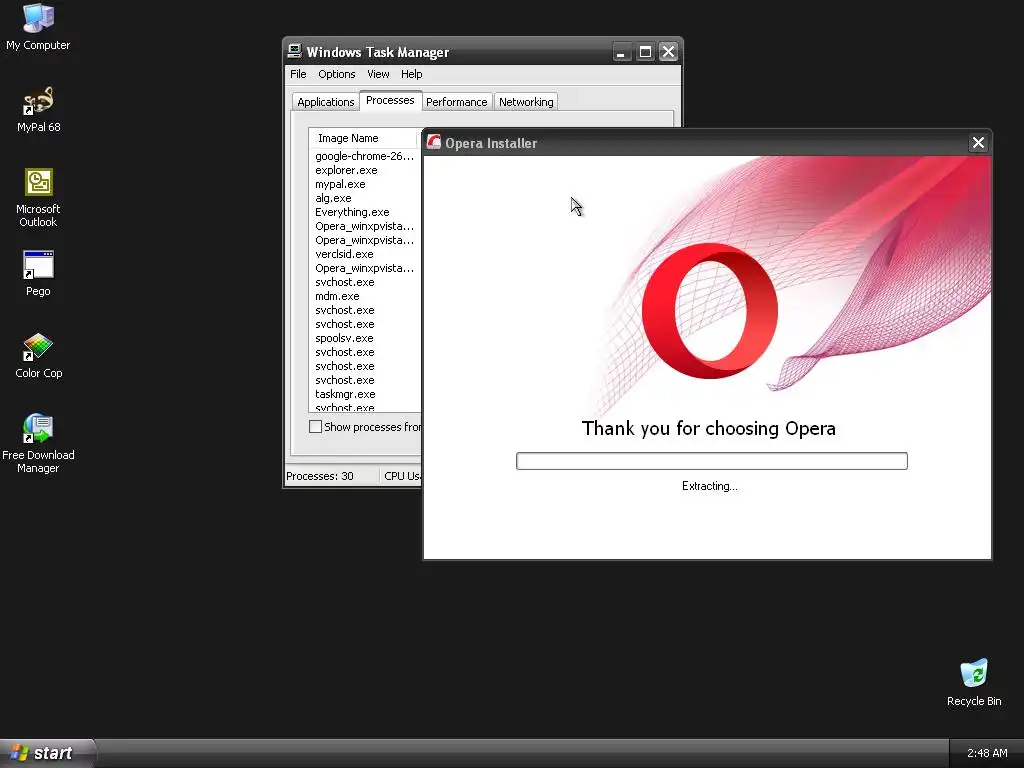Switch to the Processes tab
Screen dimensions: 1024x768
[390, 100]
